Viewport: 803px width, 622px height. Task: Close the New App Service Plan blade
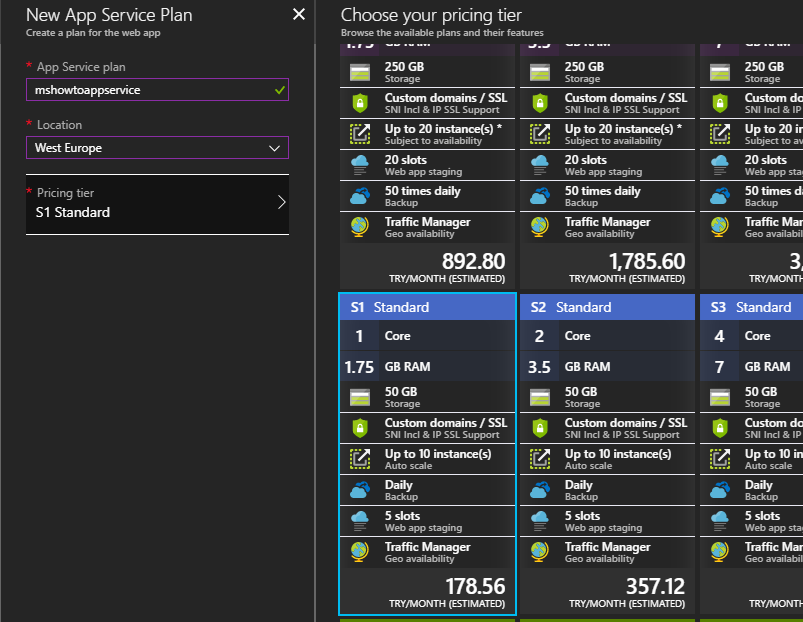tap(299, 14)
